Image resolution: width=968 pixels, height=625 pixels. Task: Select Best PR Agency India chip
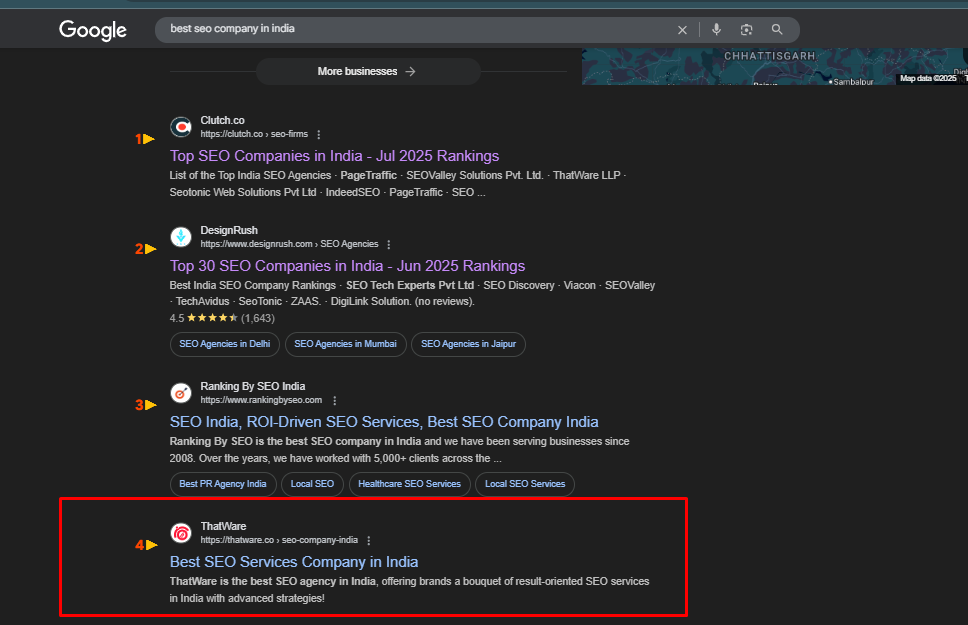pyautogui.click(x=223, y=484)
